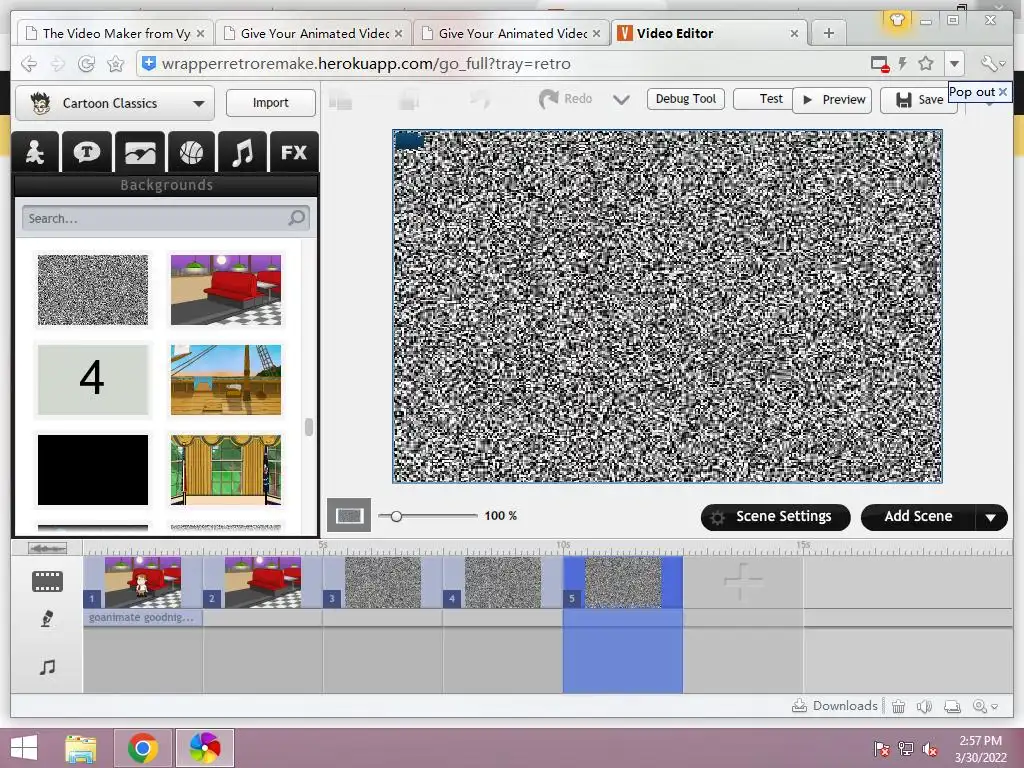Click the lightning bolt icon in address bar
The width and height of the screenshot is (1024, 768).
click(903, 63)
